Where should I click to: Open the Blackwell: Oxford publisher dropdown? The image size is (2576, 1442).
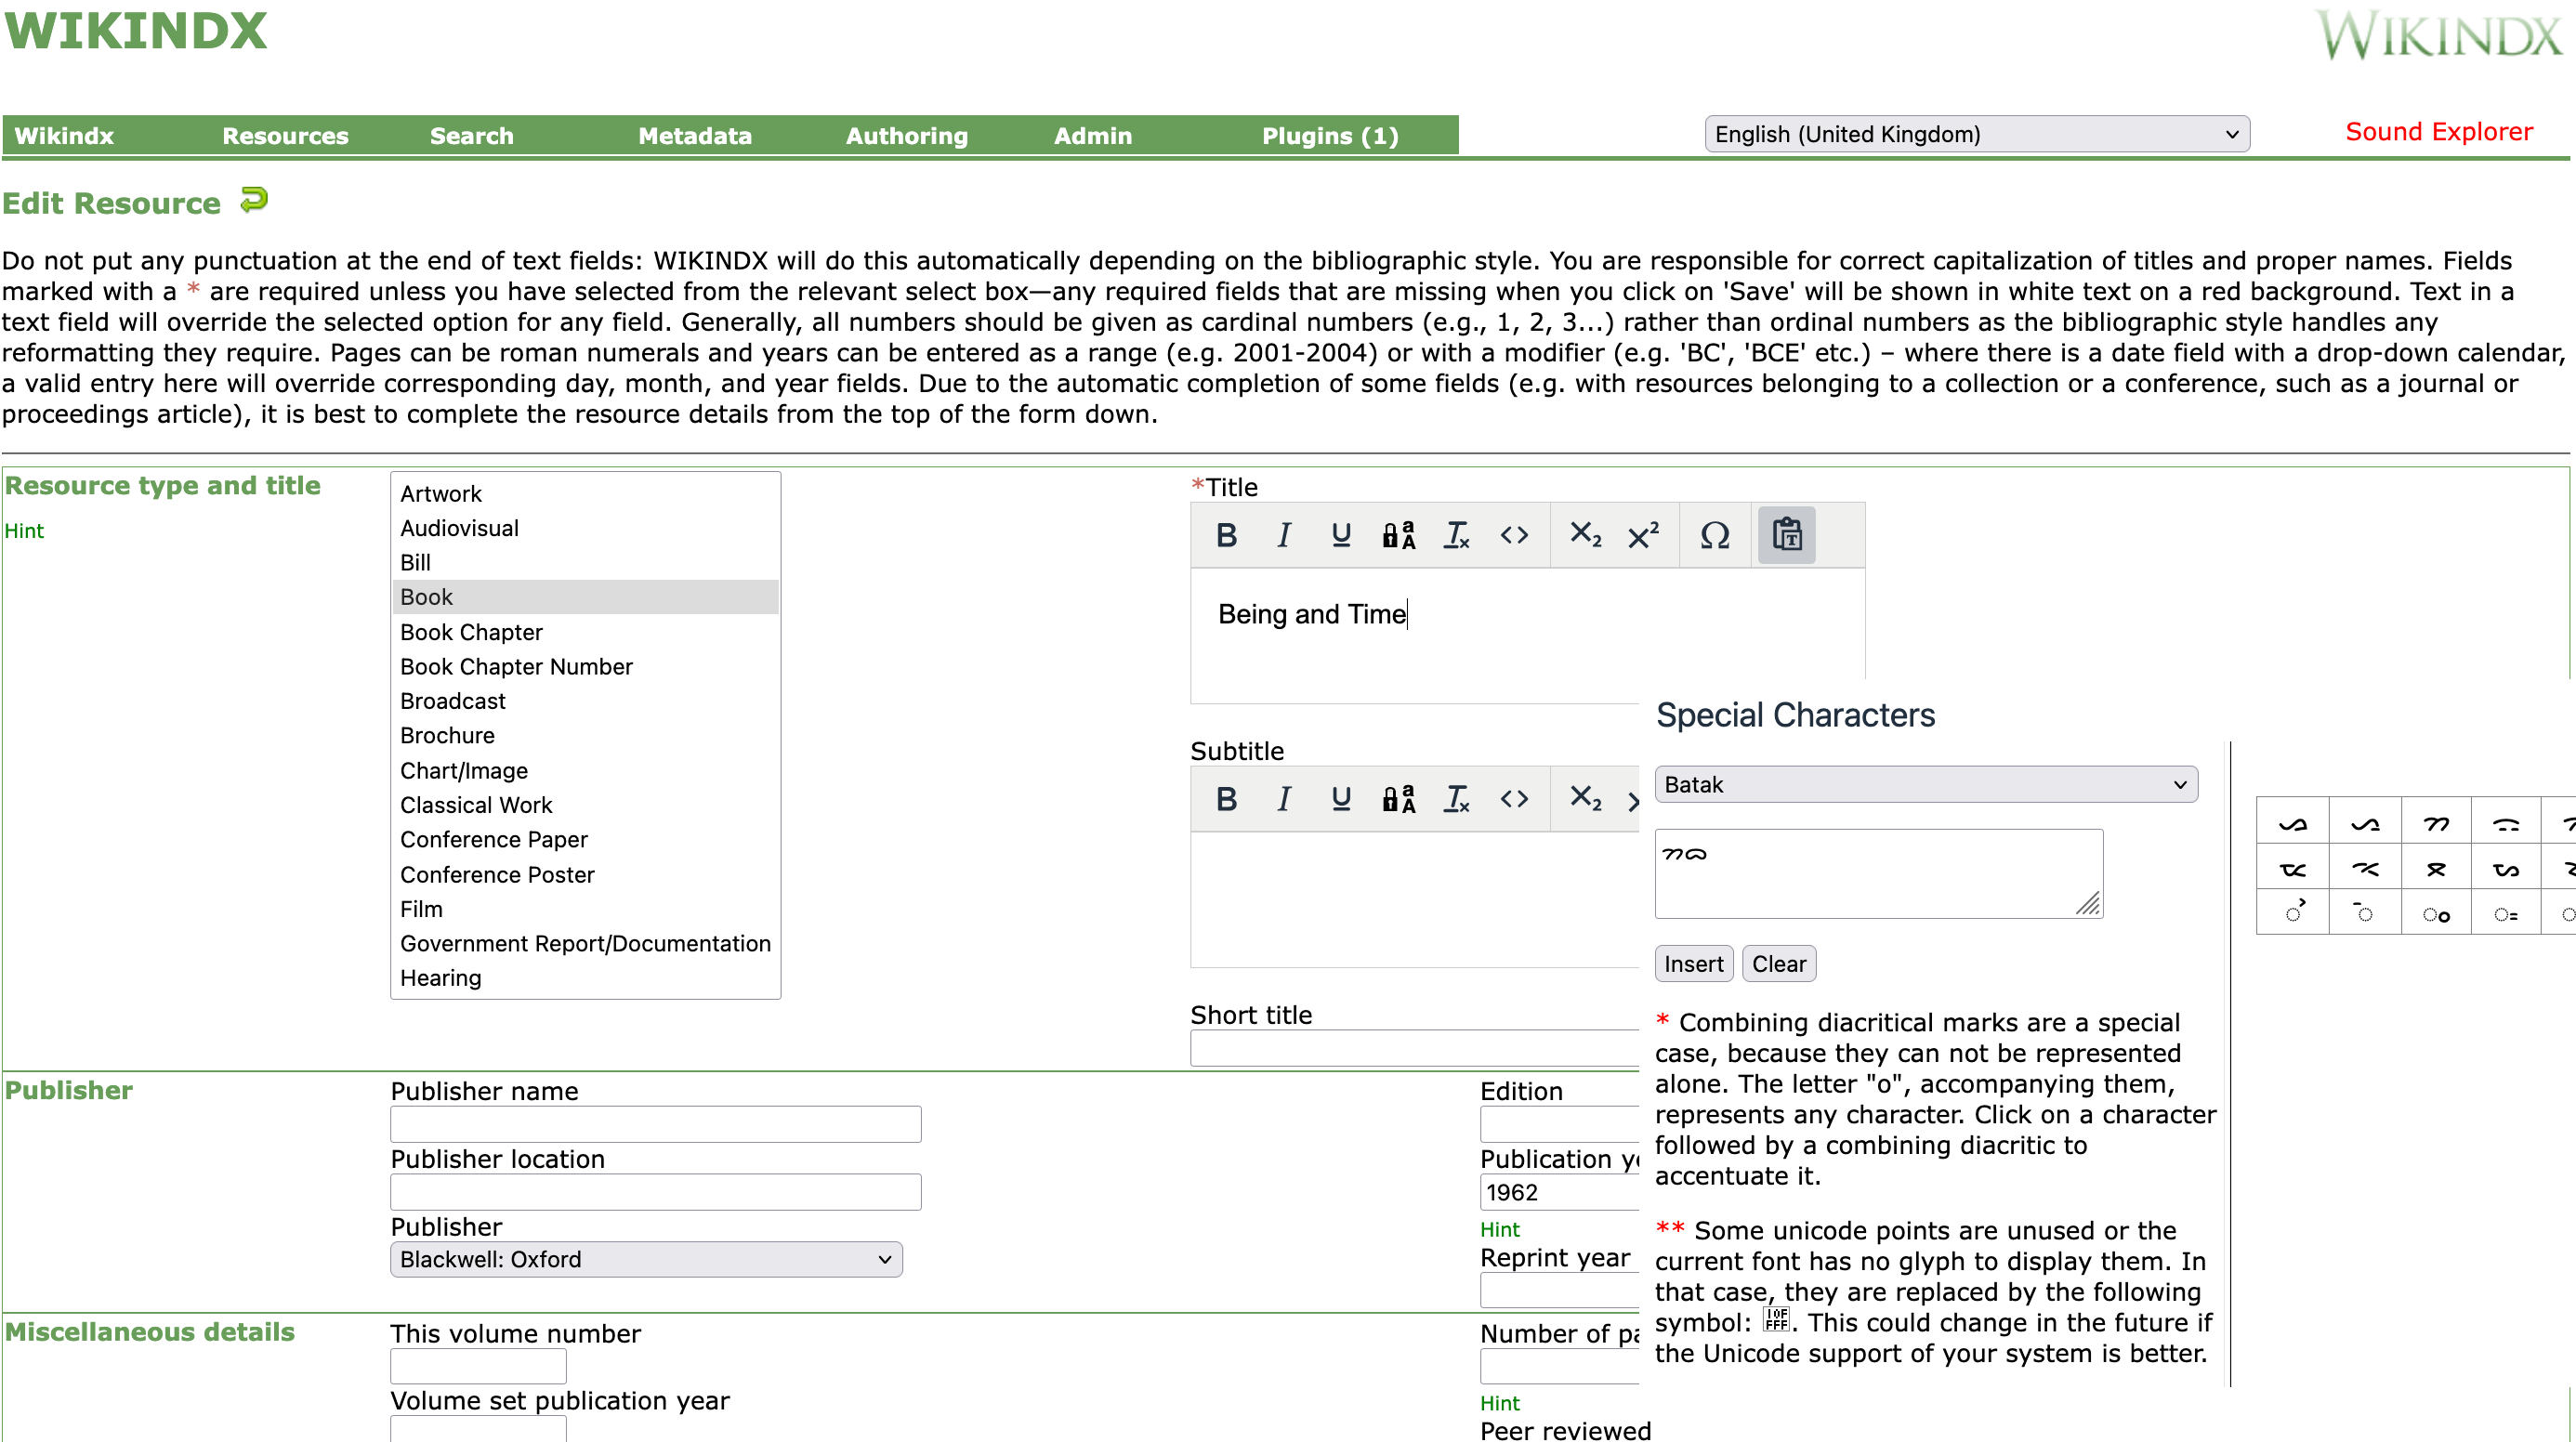pyautogui.click(x=646, y=1259)
